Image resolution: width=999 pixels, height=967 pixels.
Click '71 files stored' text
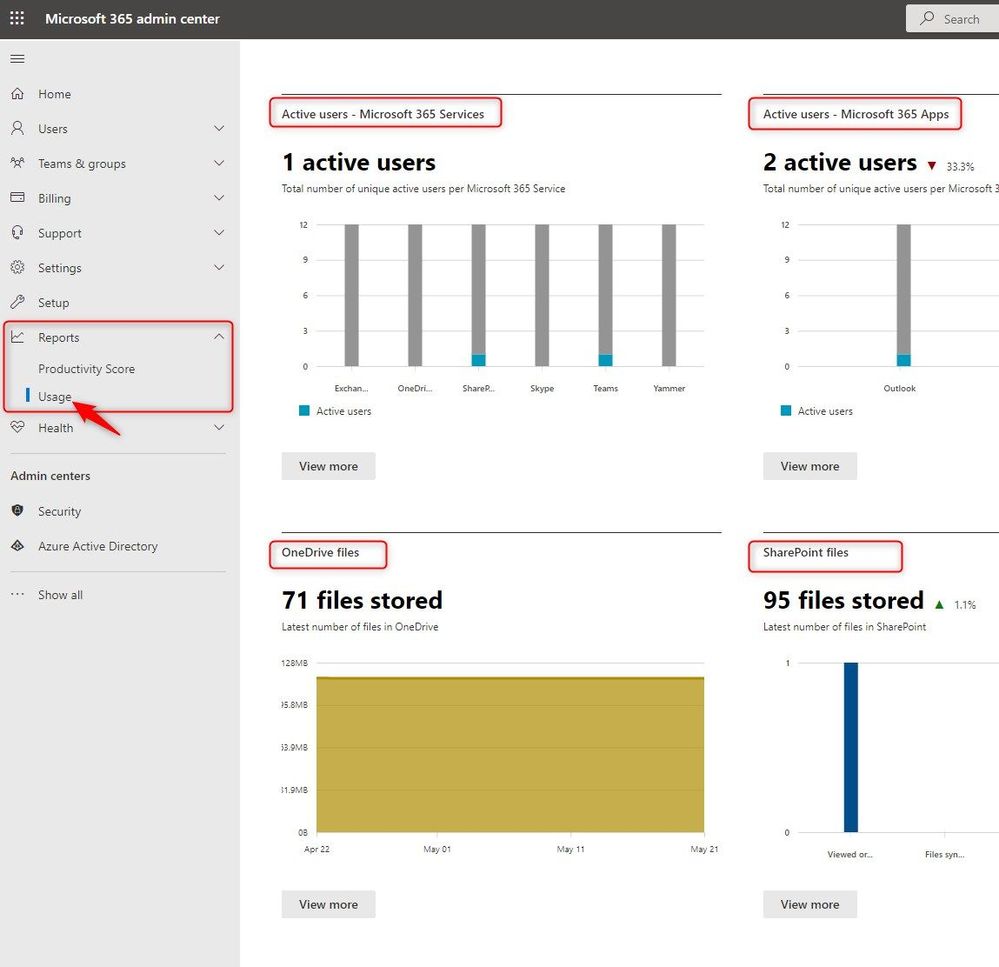pyautogui.click(x=362, y=600)
